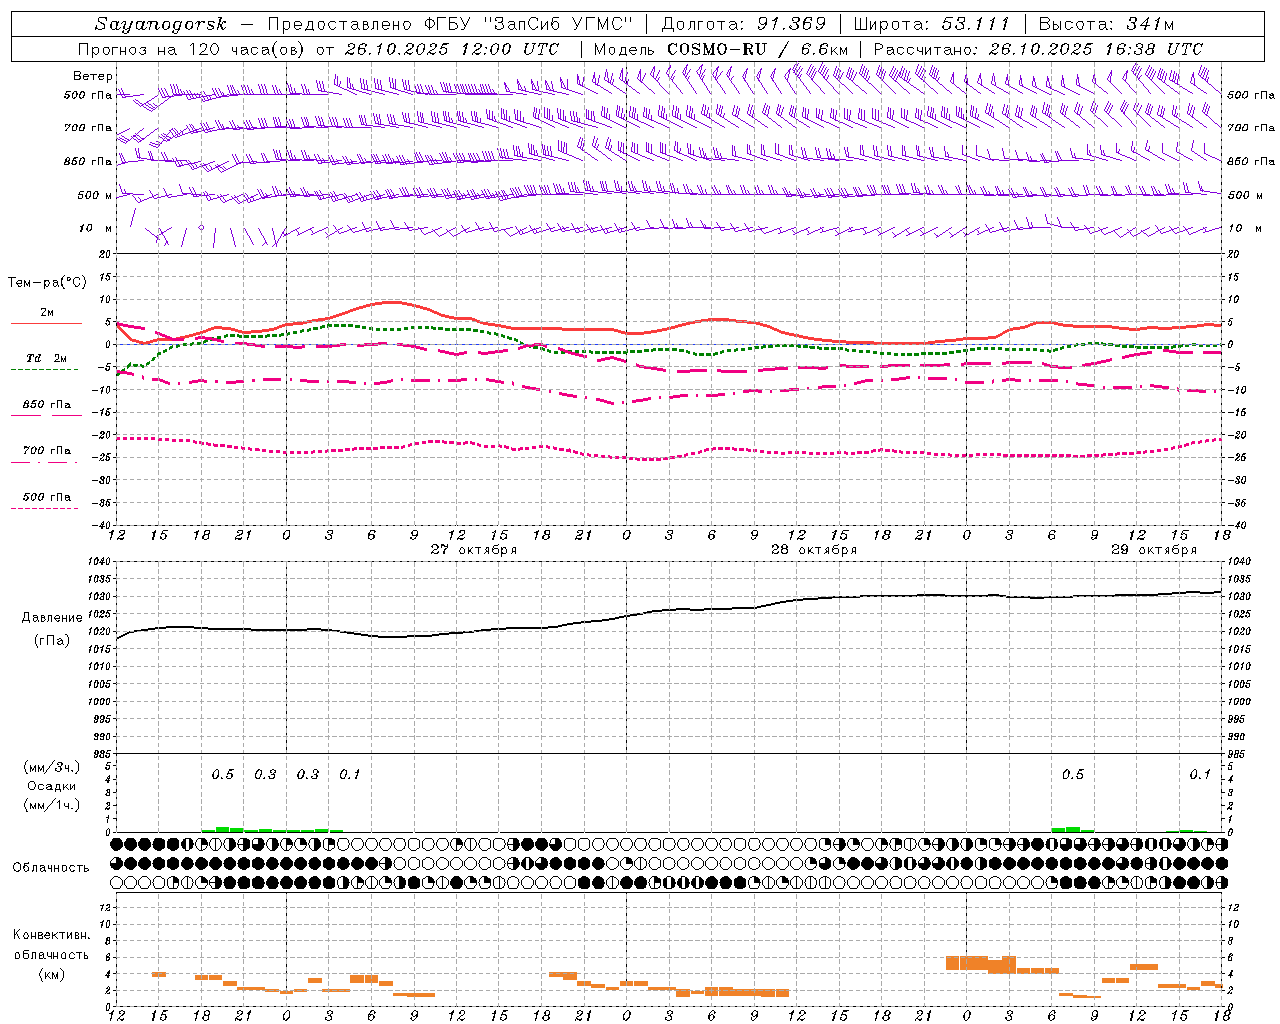Click the '27 октября' date label
Viewport: 1280px width, 1024px height.
click(x=474, y=550)
